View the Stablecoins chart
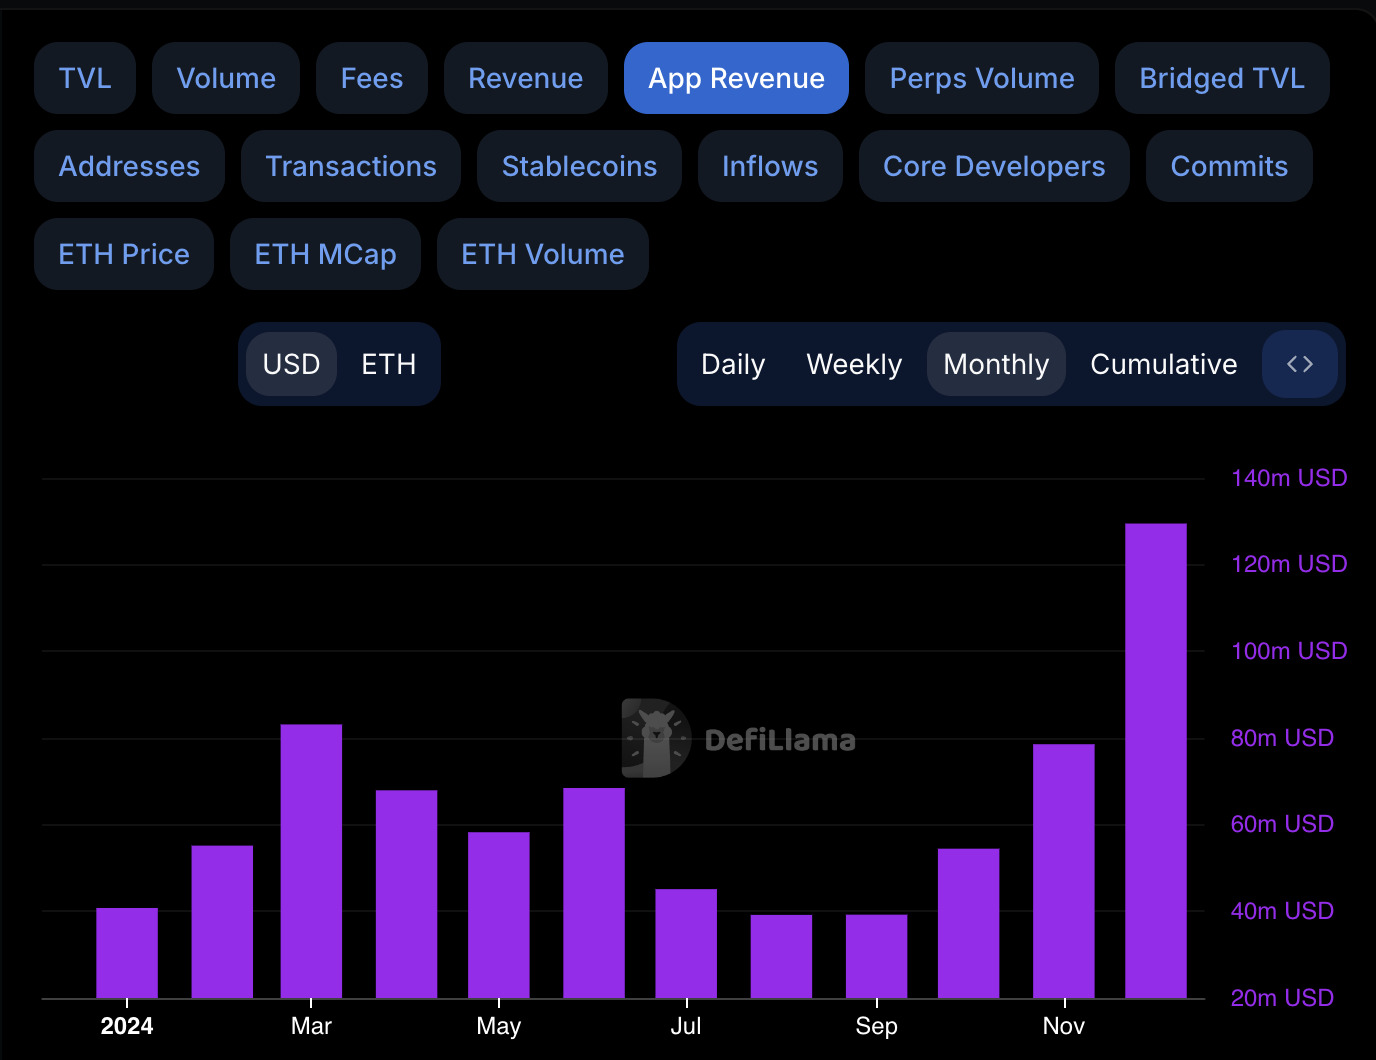 click(579, 166)
